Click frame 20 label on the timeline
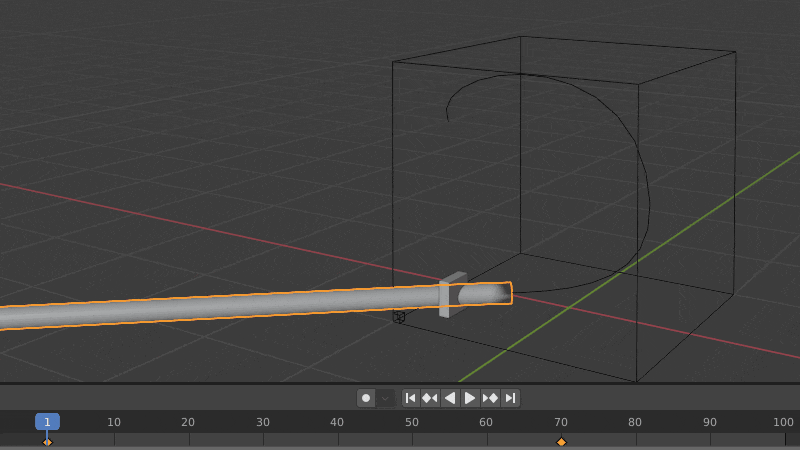 [188, 422]
